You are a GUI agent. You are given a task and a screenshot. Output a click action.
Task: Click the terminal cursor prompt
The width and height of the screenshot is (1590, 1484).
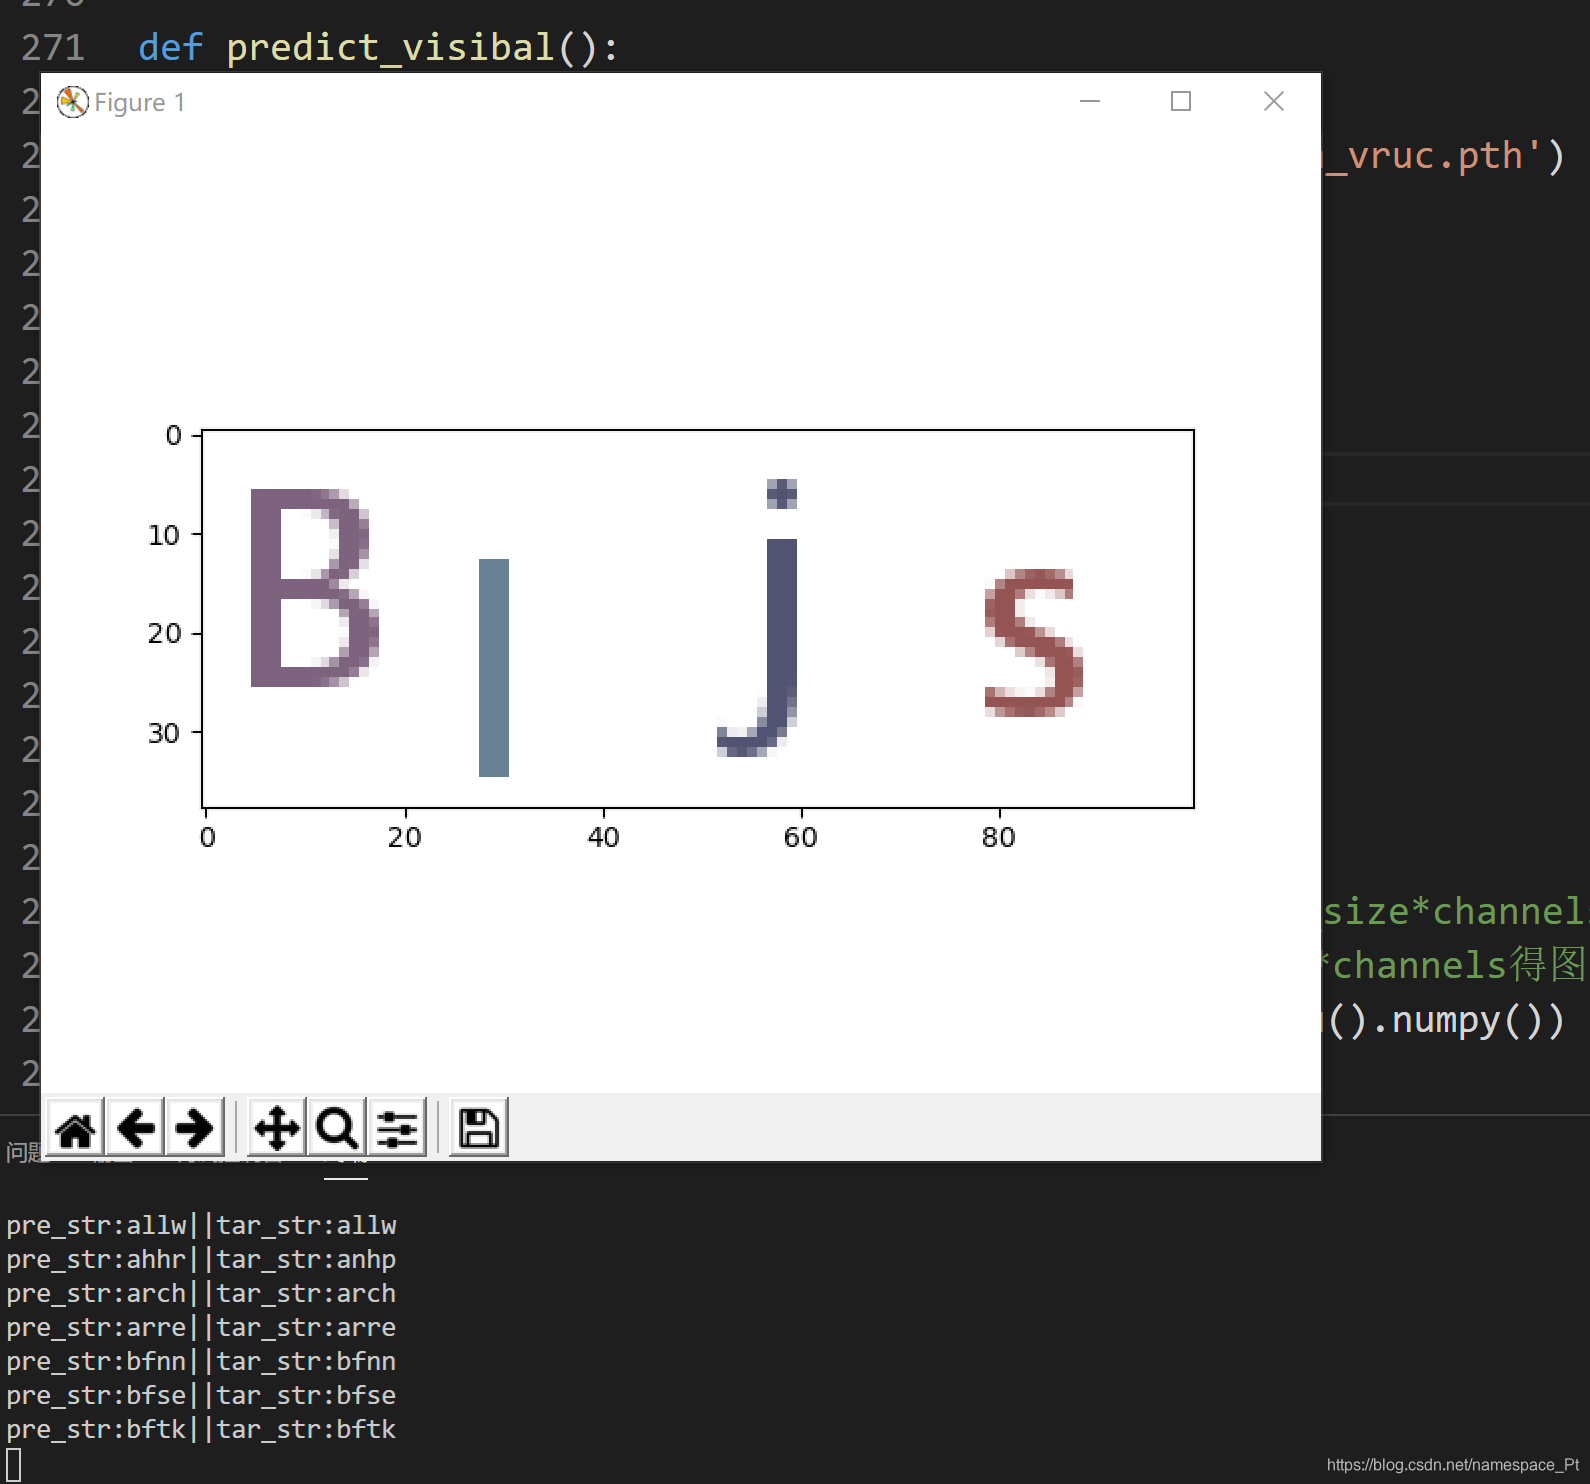coord(14,1465)
